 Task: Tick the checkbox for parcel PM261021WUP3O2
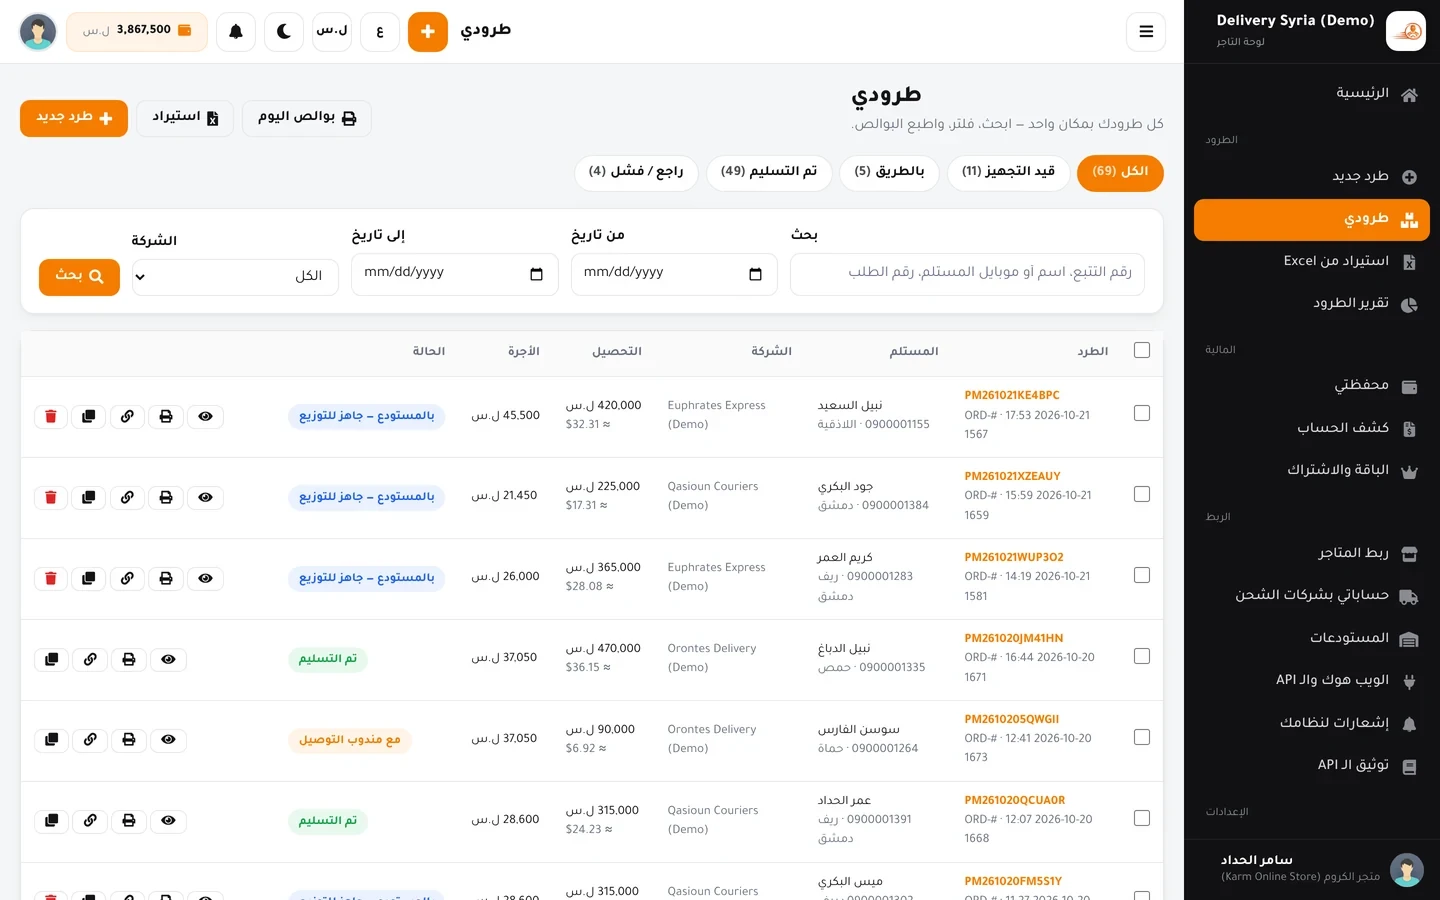tap(1142, 575)
